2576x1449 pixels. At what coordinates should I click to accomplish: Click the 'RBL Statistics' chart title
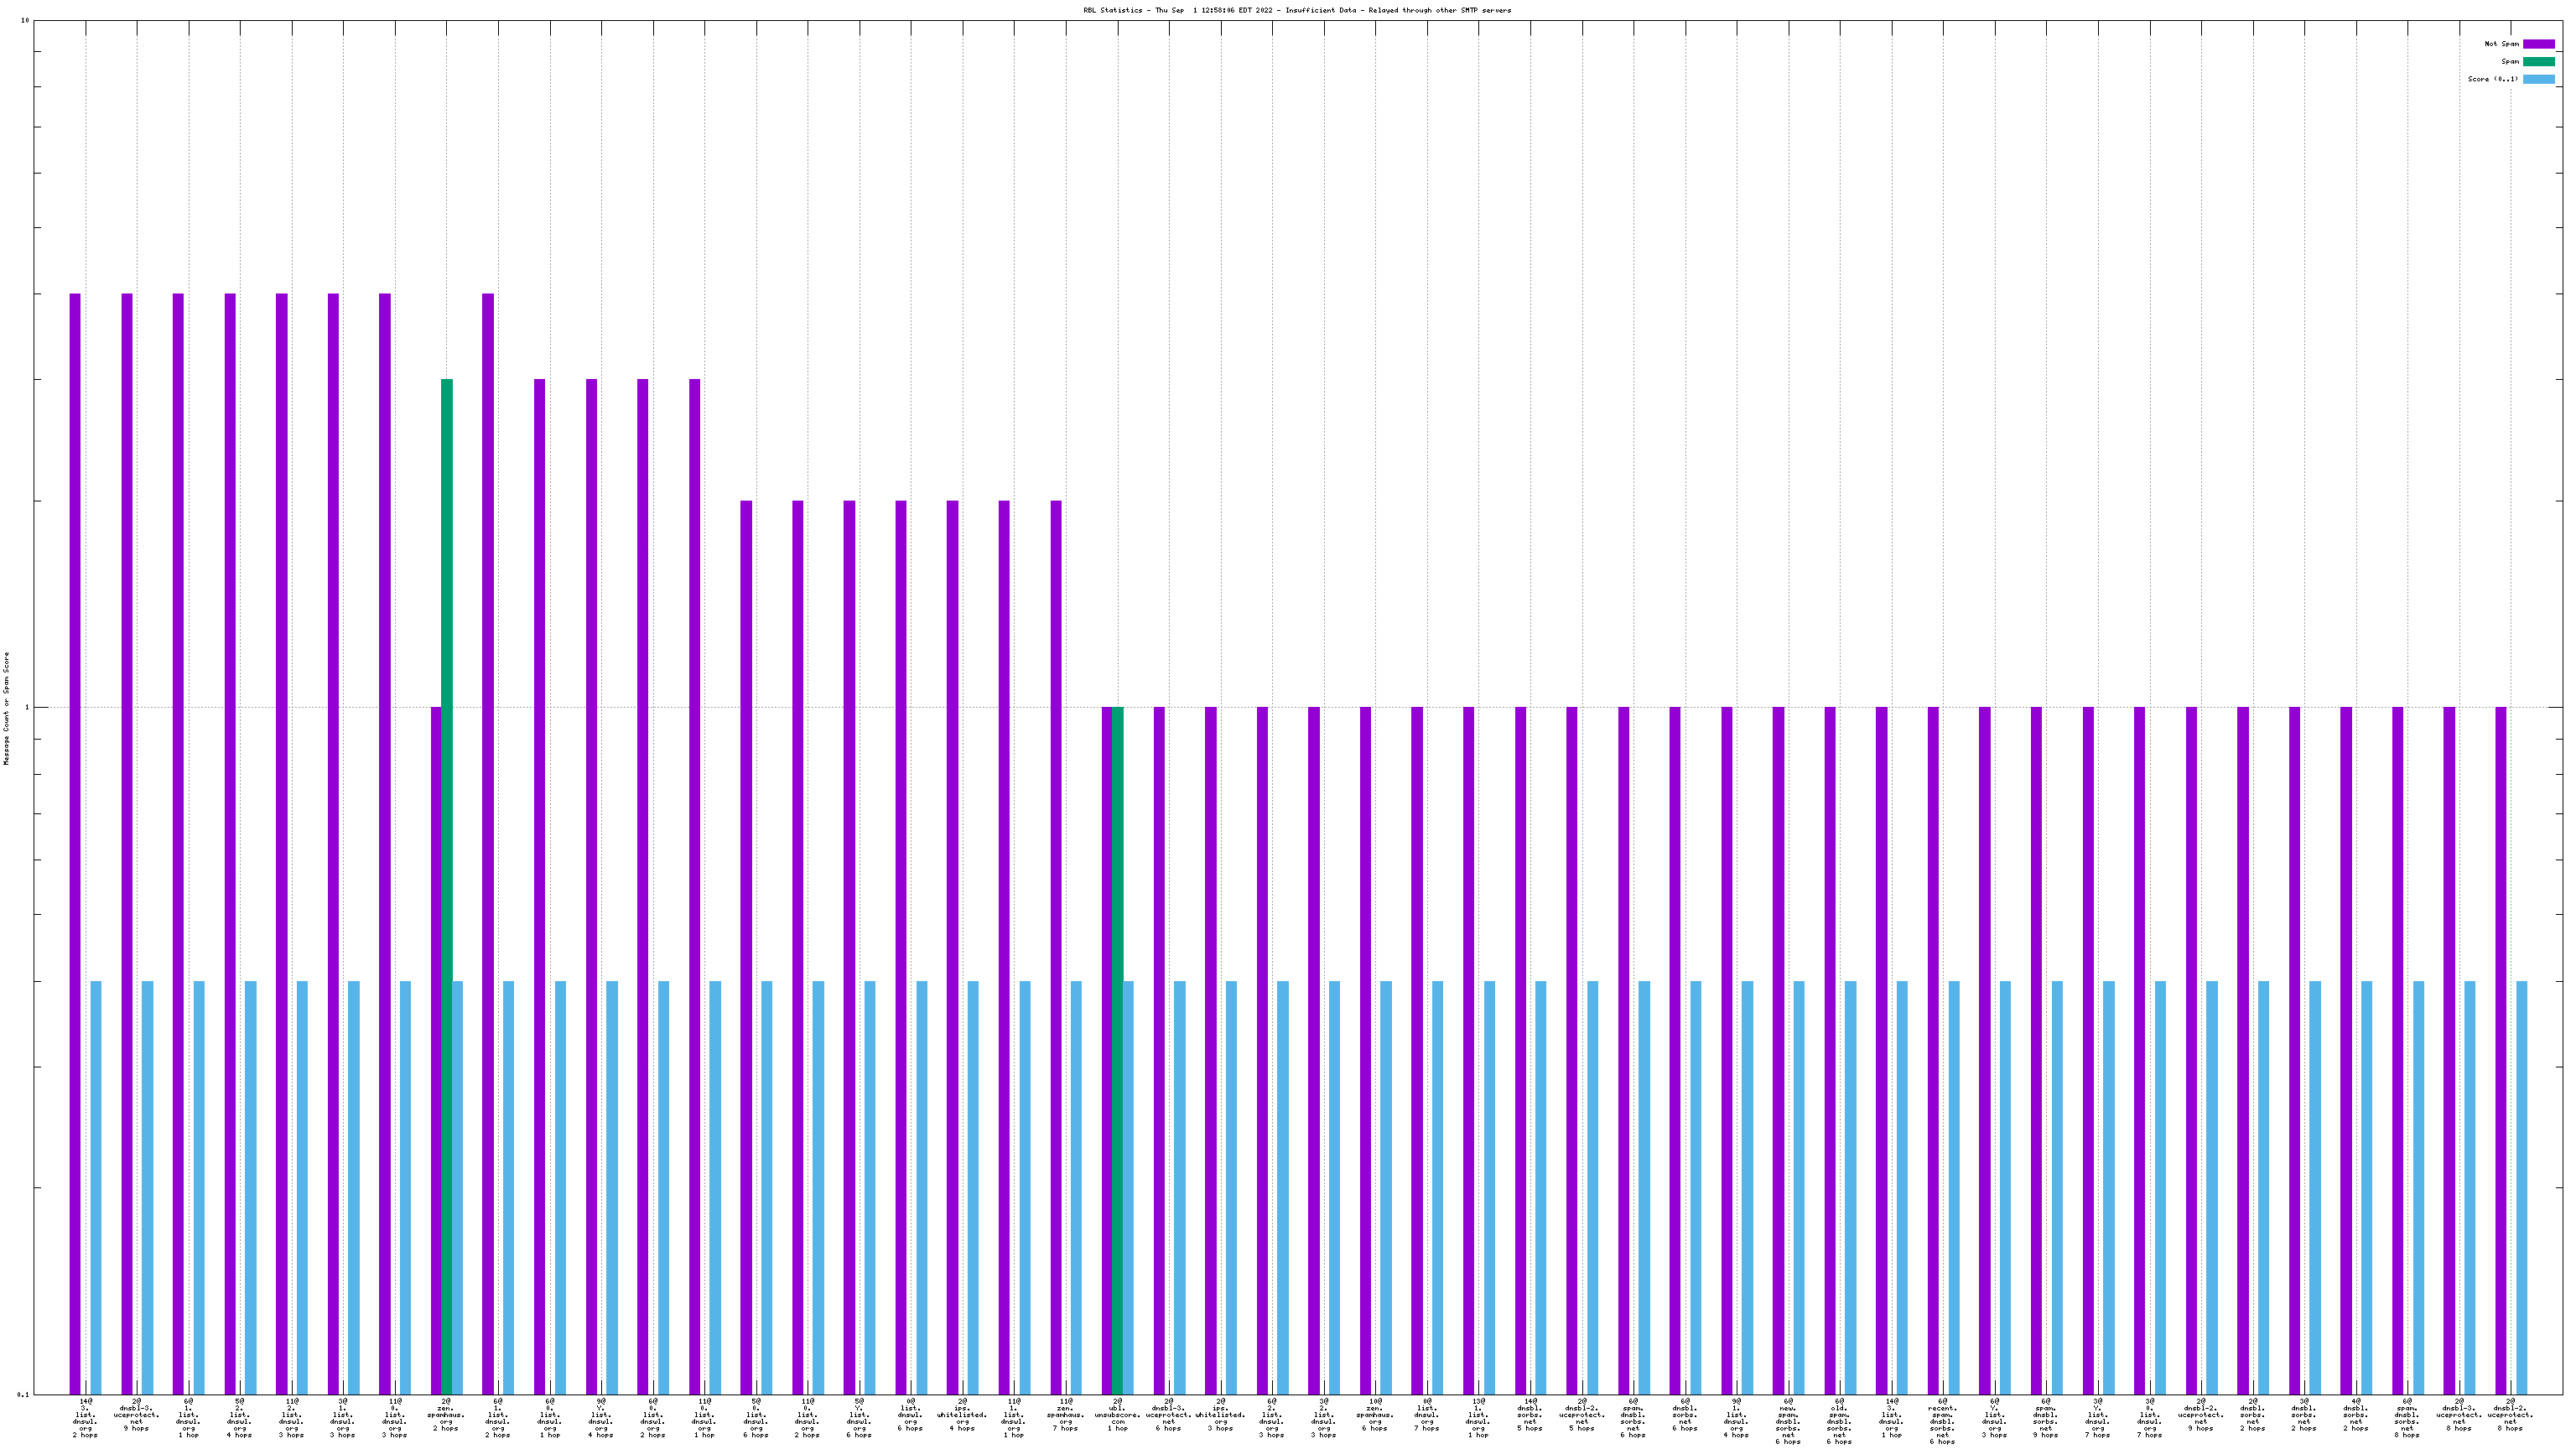pyautogui.click(x=1297, y=10)
